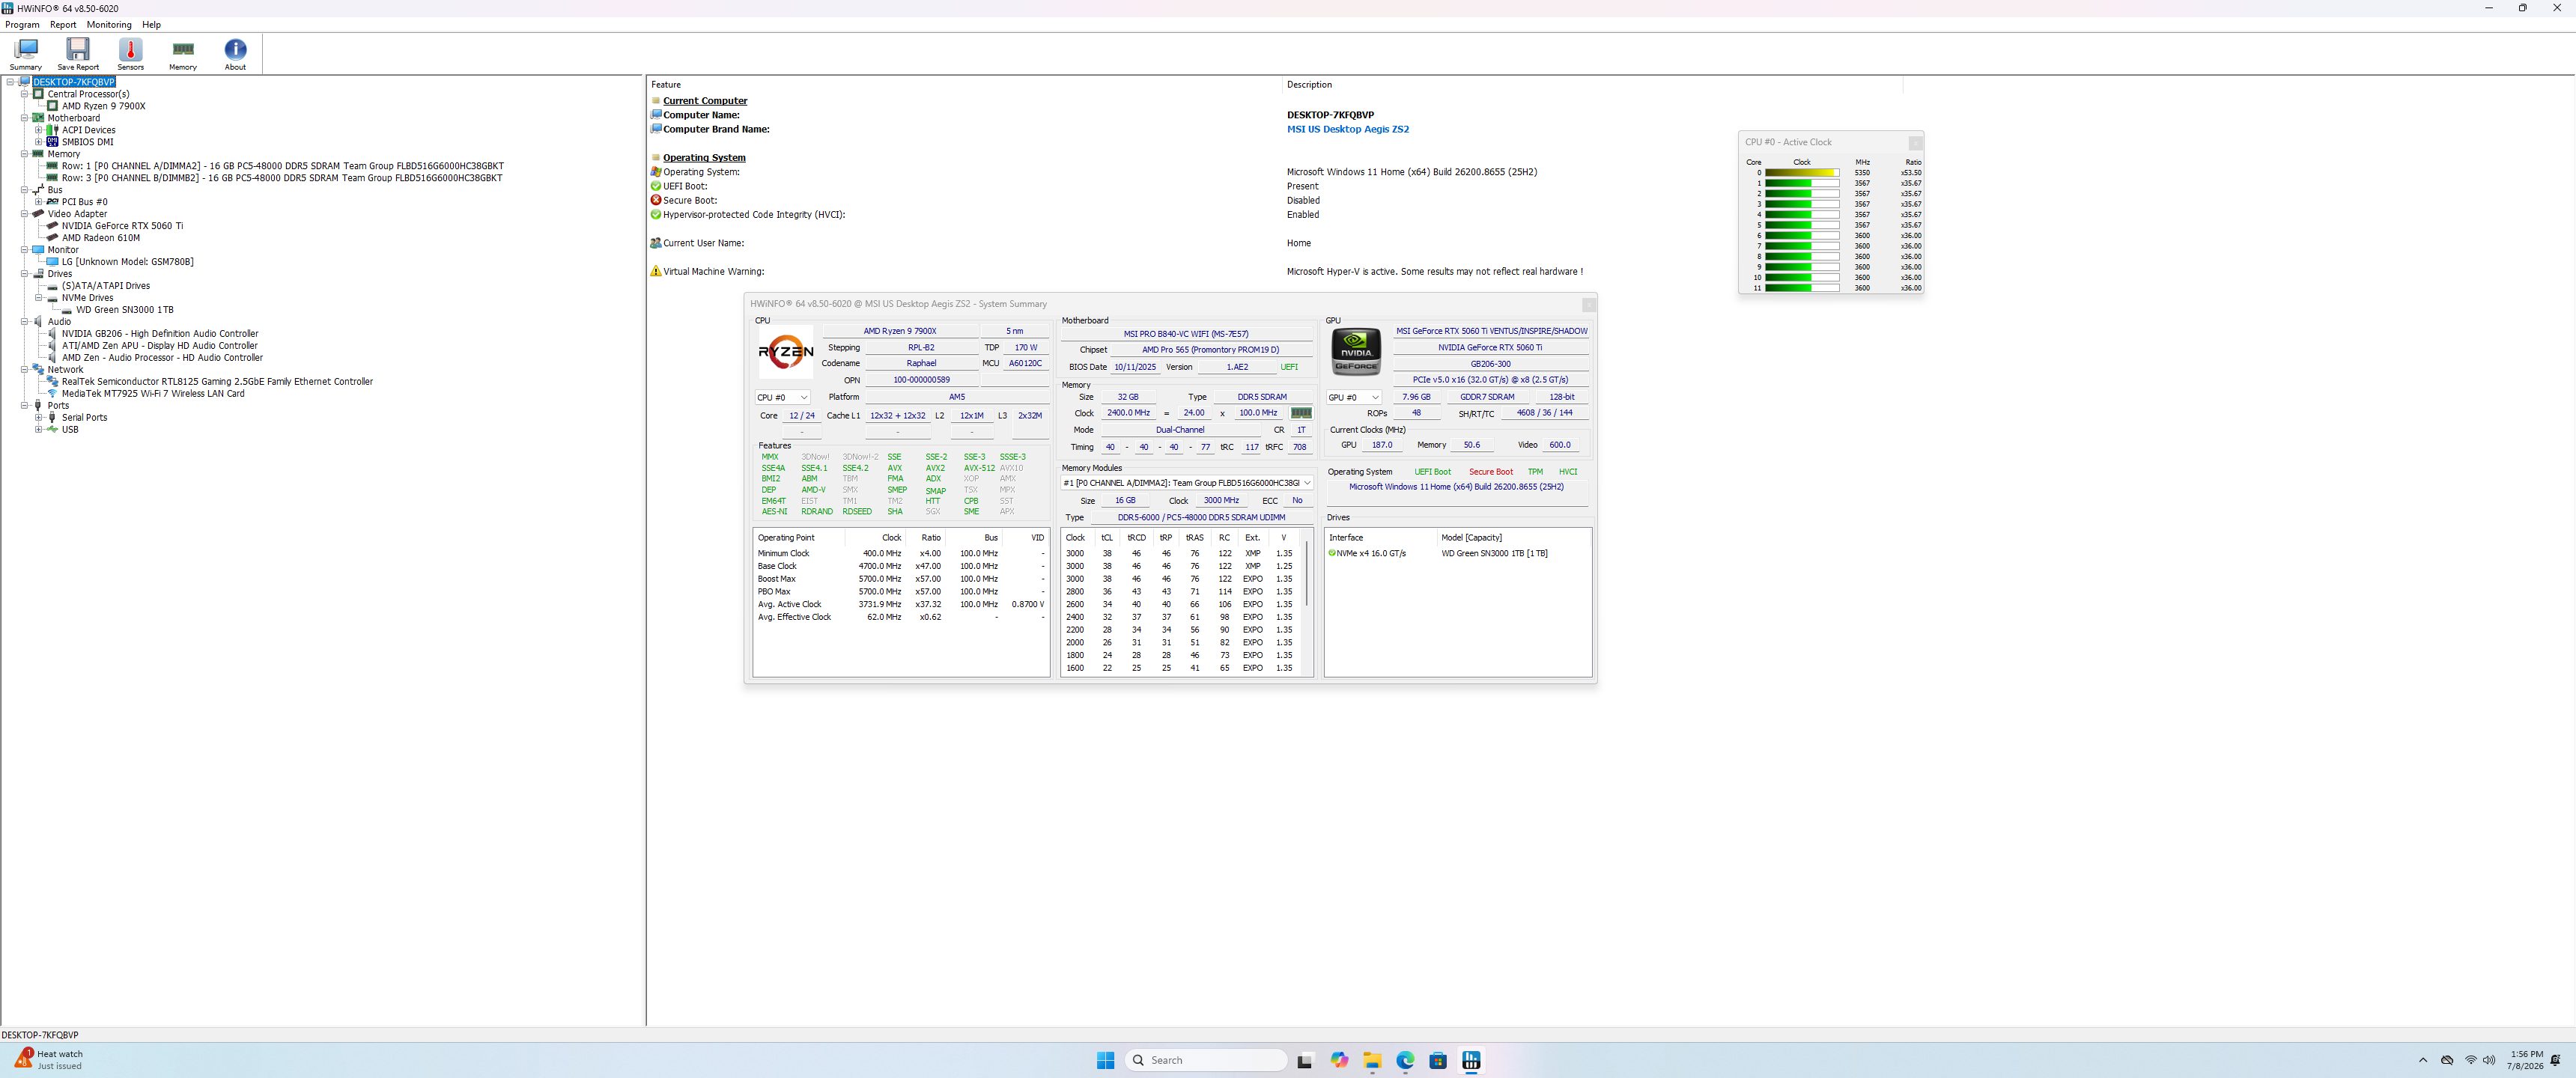Collapse the Audio node in the tree
The image size is (2576, 1078).
(x=24, y=322)
